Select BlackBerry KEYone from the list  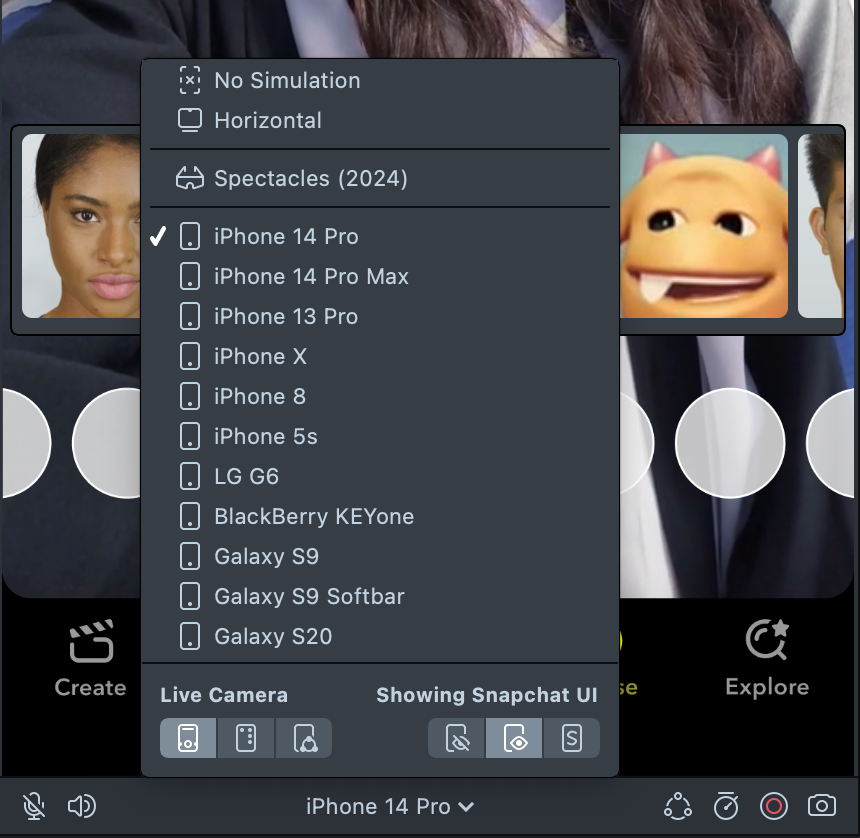pyautogui.click(x=313, y=516)
